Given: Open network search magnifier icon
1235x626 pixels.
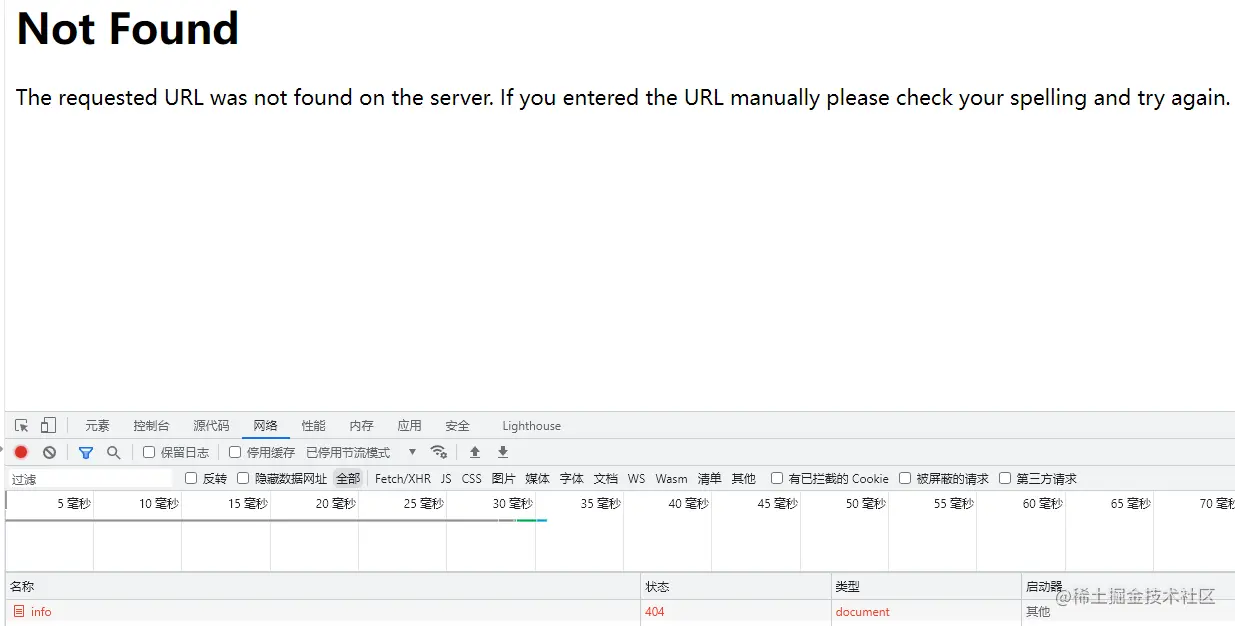Looking at the screenshot, I should 113,452.
